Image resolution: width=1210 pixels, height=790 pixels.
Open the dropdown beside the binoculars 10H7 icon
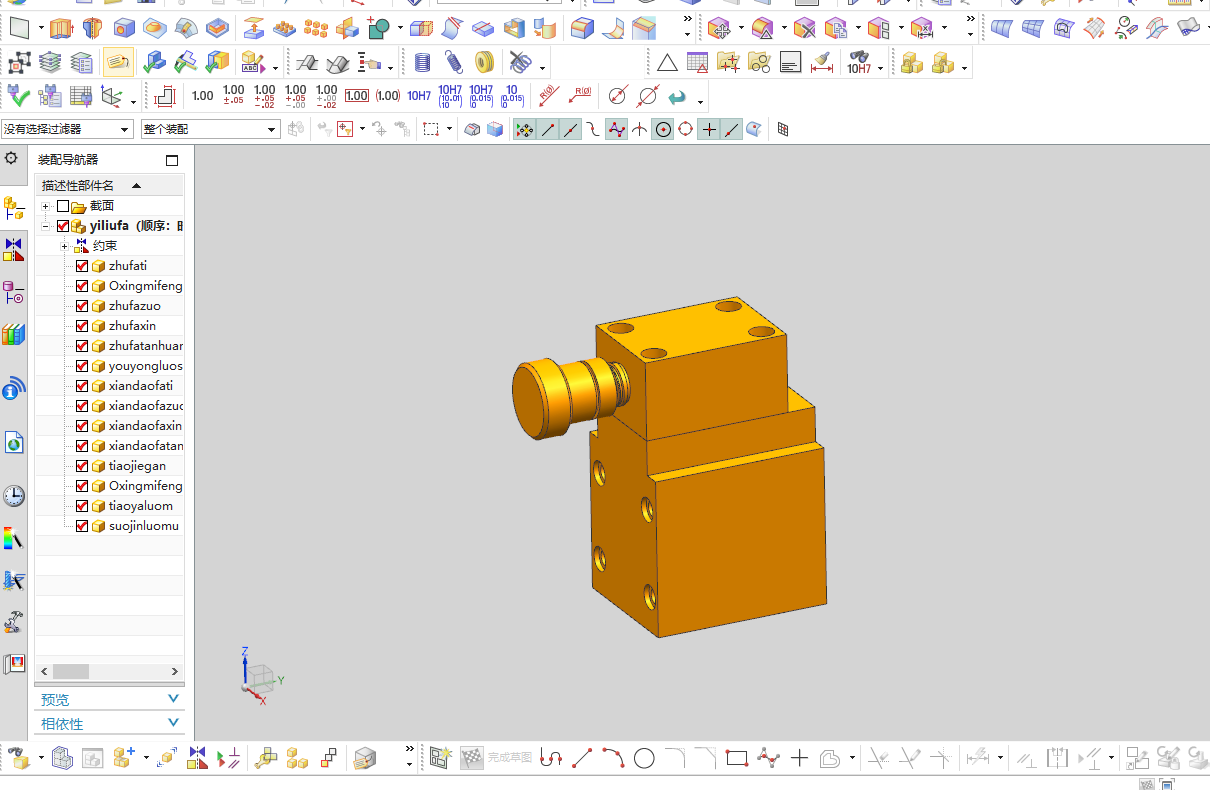[x=880, y=69]
